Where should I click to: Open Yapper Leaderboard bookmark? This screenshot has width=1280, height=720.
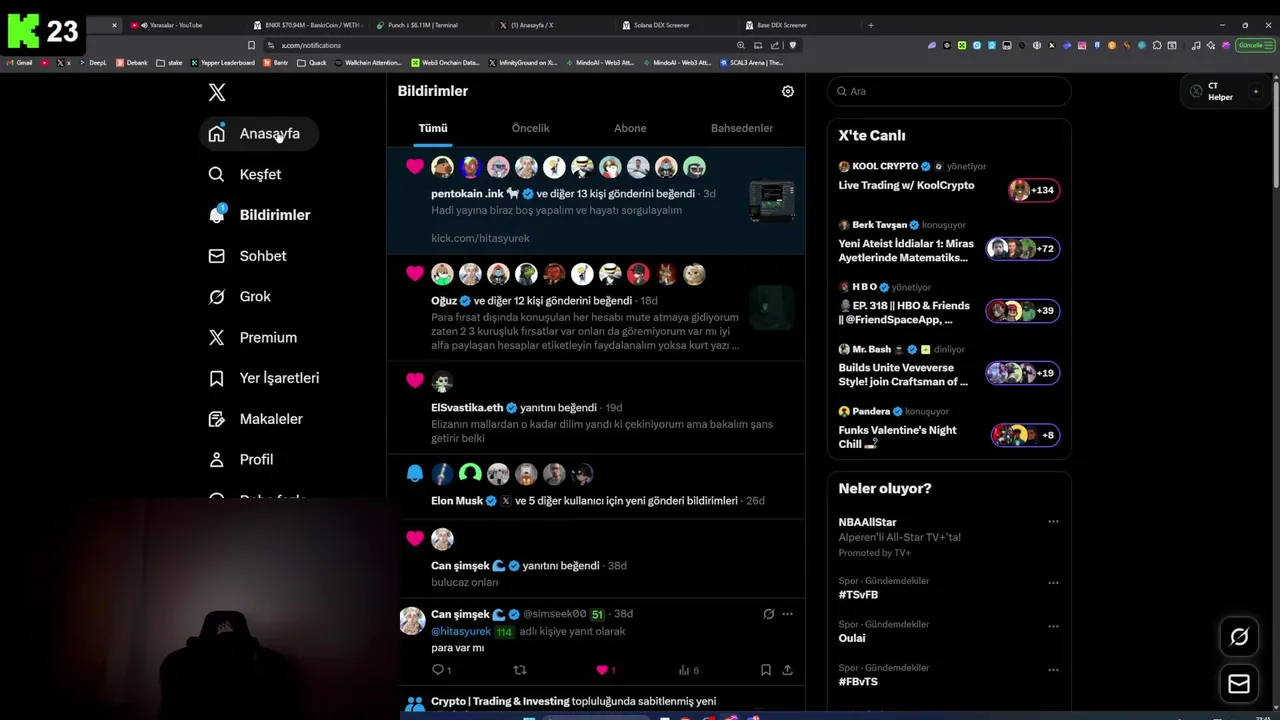[223, 63]
